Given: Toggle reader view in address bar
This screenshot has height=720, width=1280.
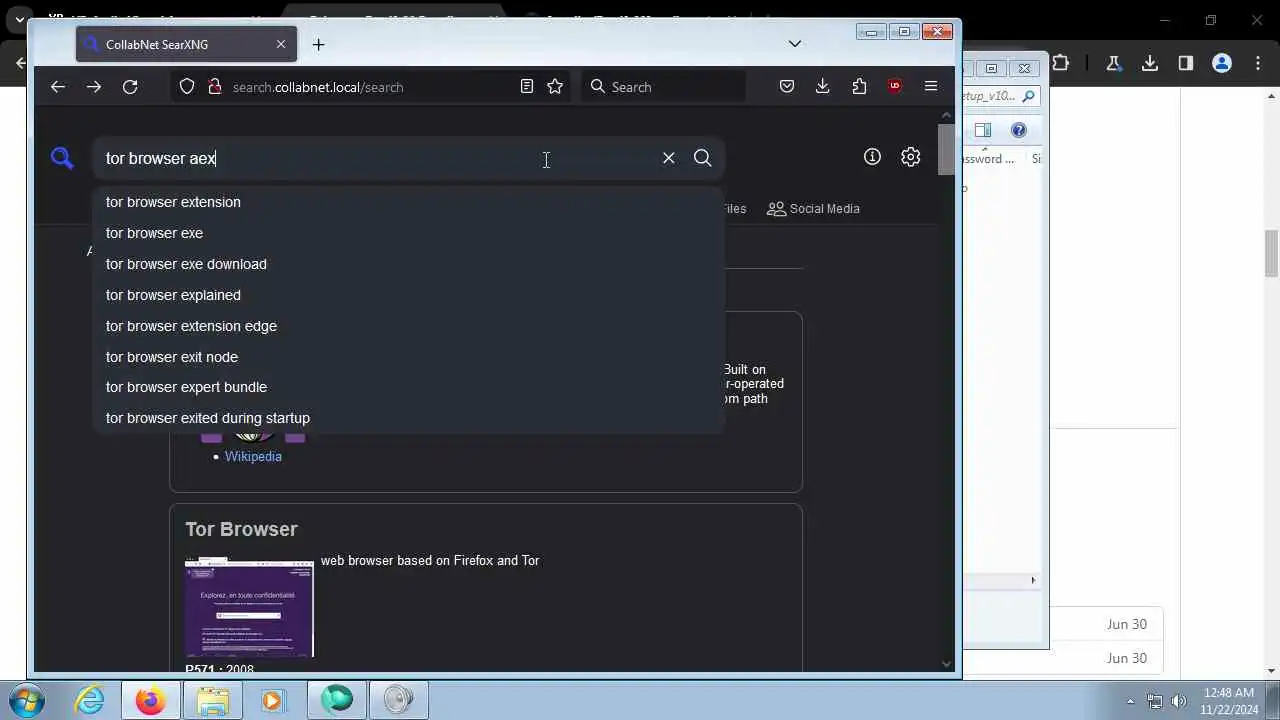Looking at the screenshot, I should coord(527,87).
